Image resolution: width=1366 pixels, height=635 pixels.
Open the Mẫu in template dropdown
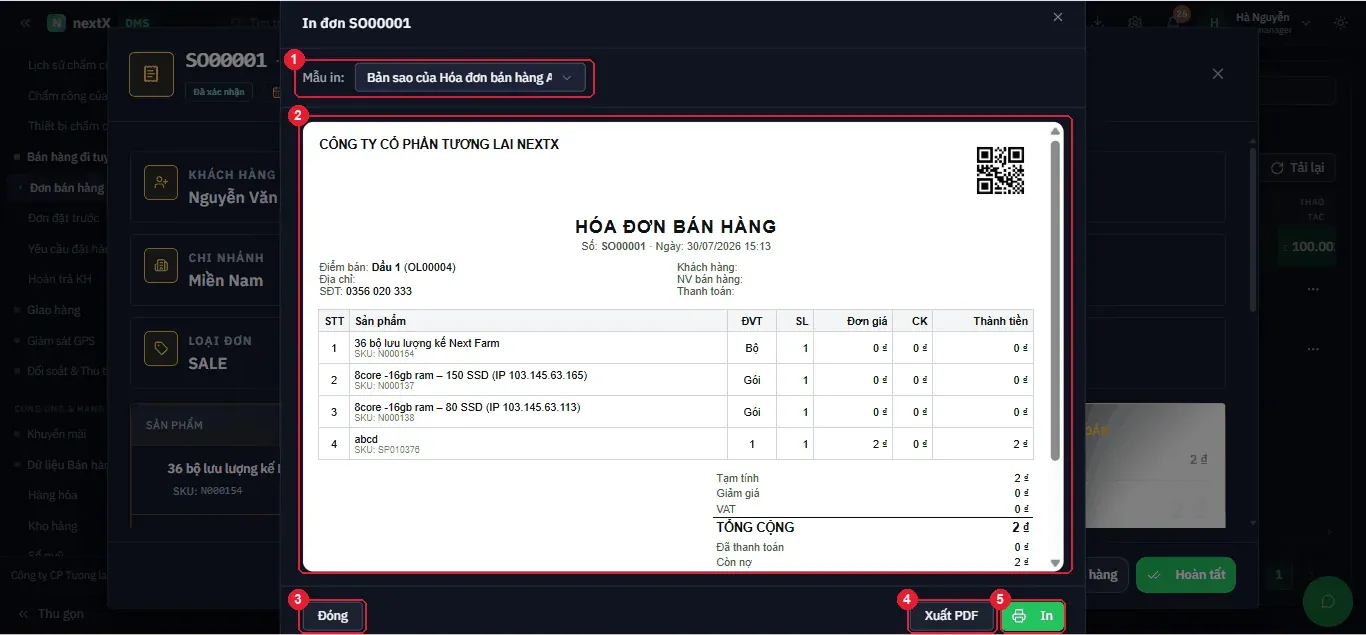[x=470, y=78]
